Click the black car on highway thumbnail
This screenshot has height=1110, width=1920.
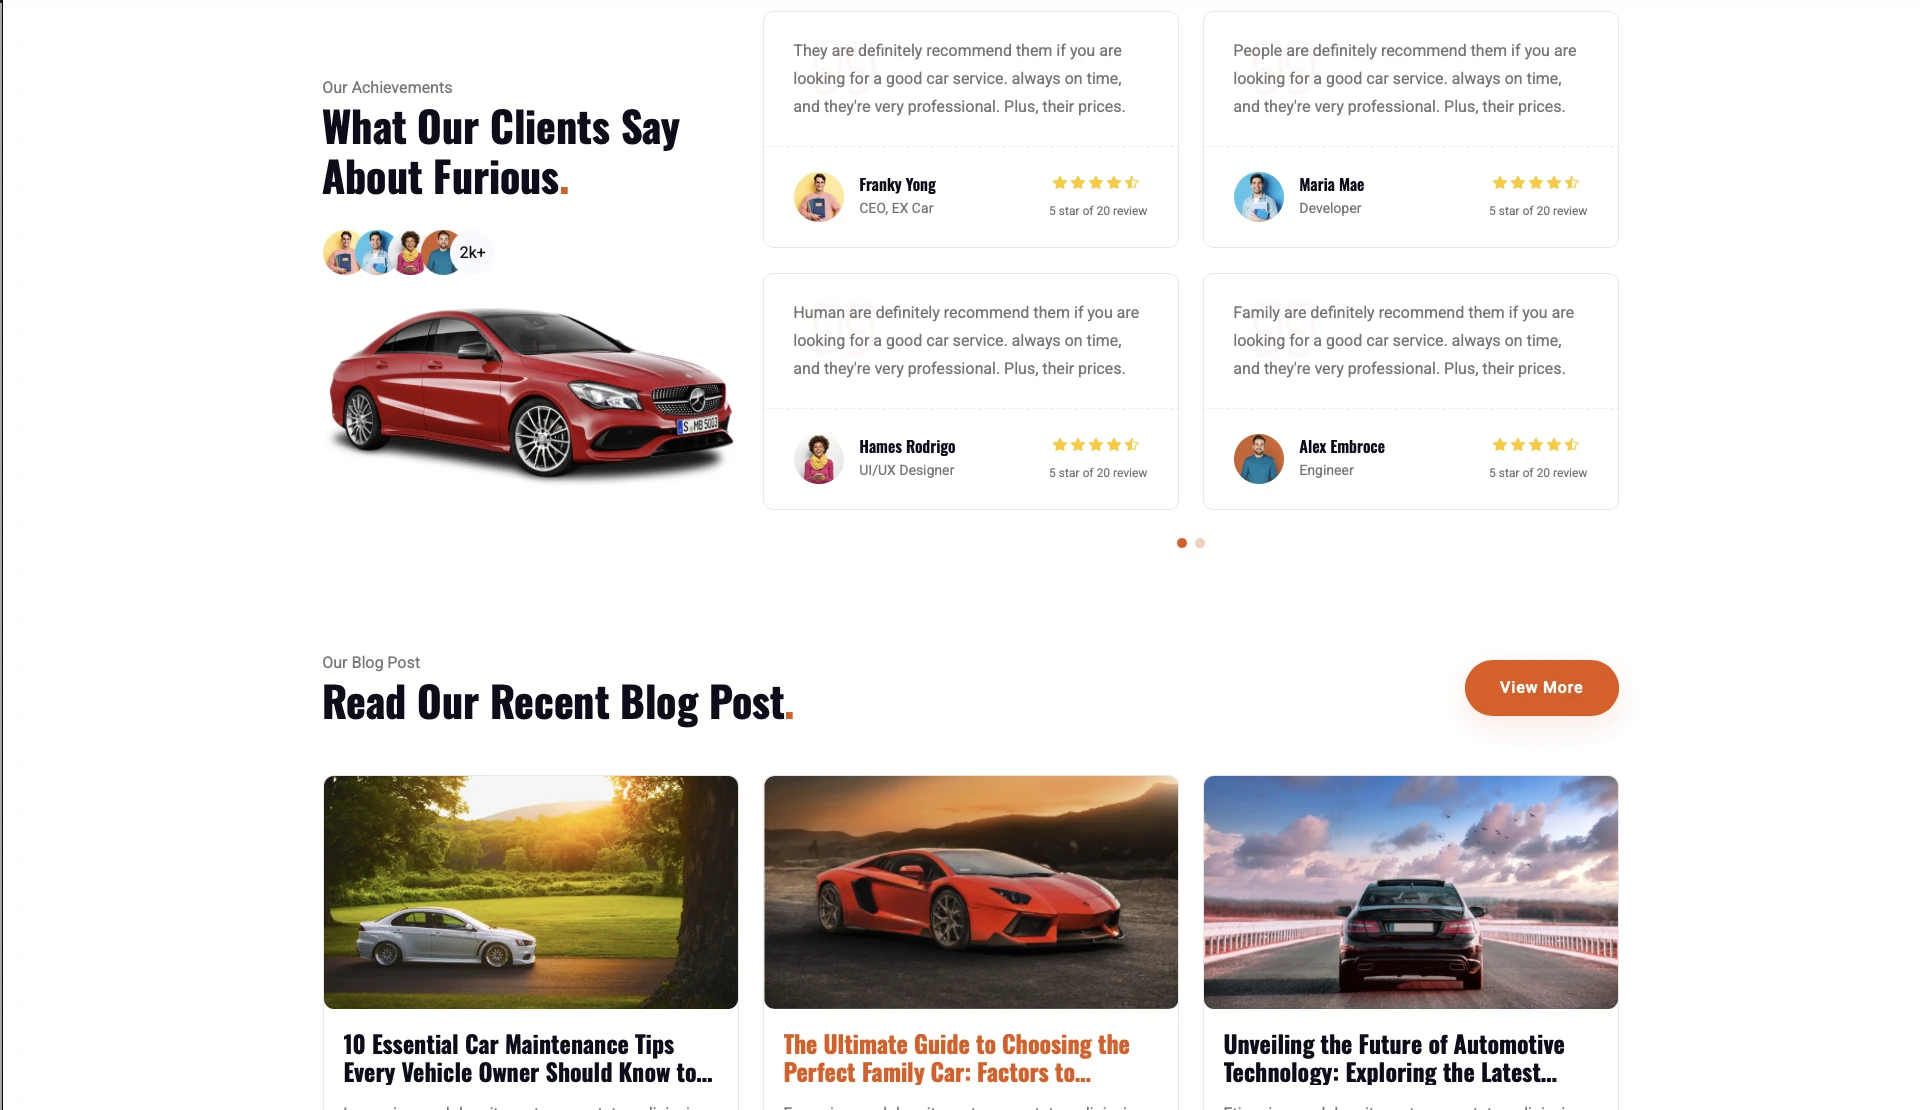click(x=1411, y=892)
